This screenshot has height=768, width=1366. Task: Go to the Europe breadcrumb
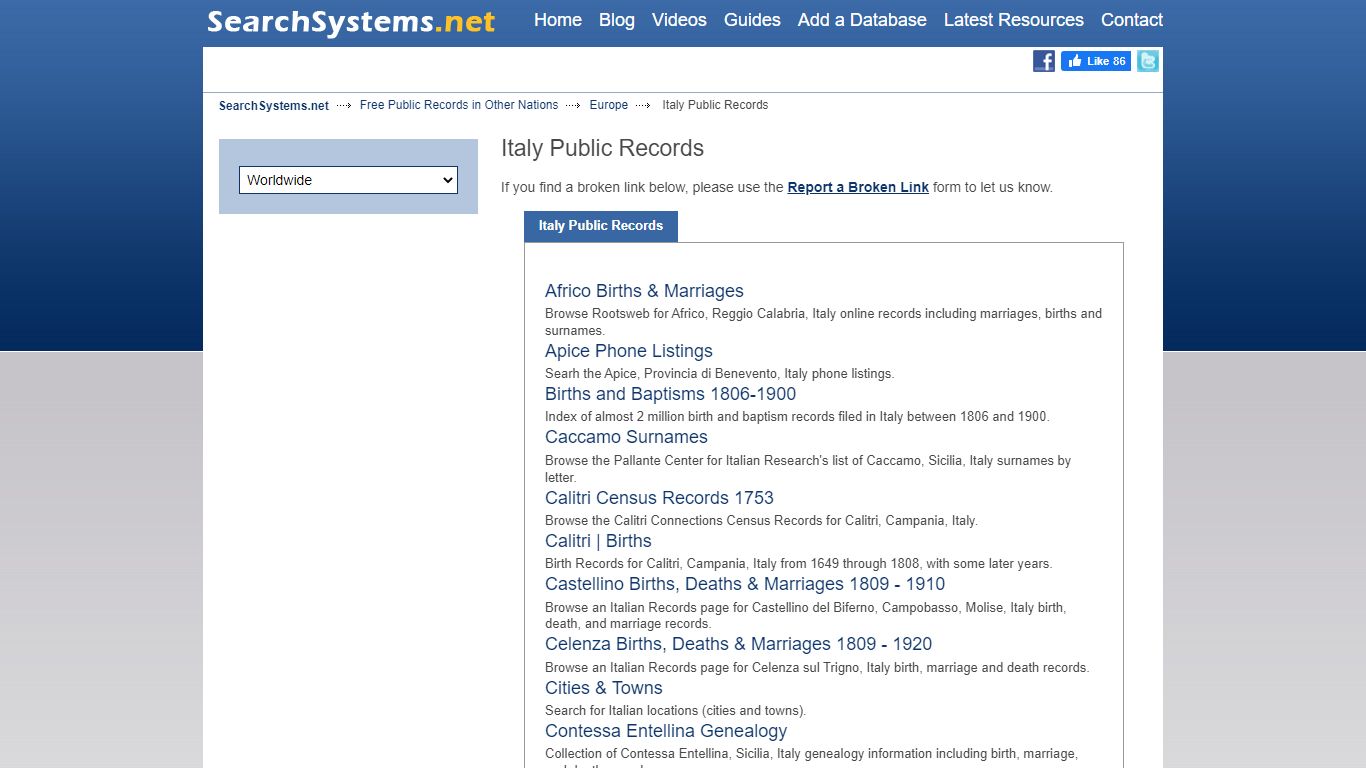click(609, 105)
